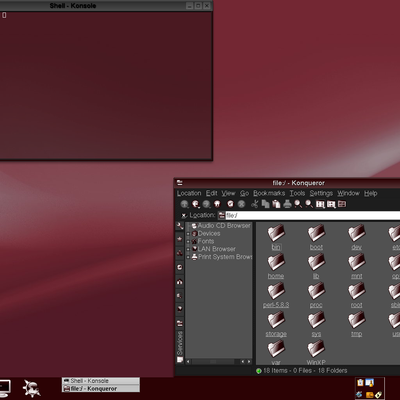Click the Print icon in Konqueror toolbar
The height and width of the screenshot is (400, 400).
(287, 204)
